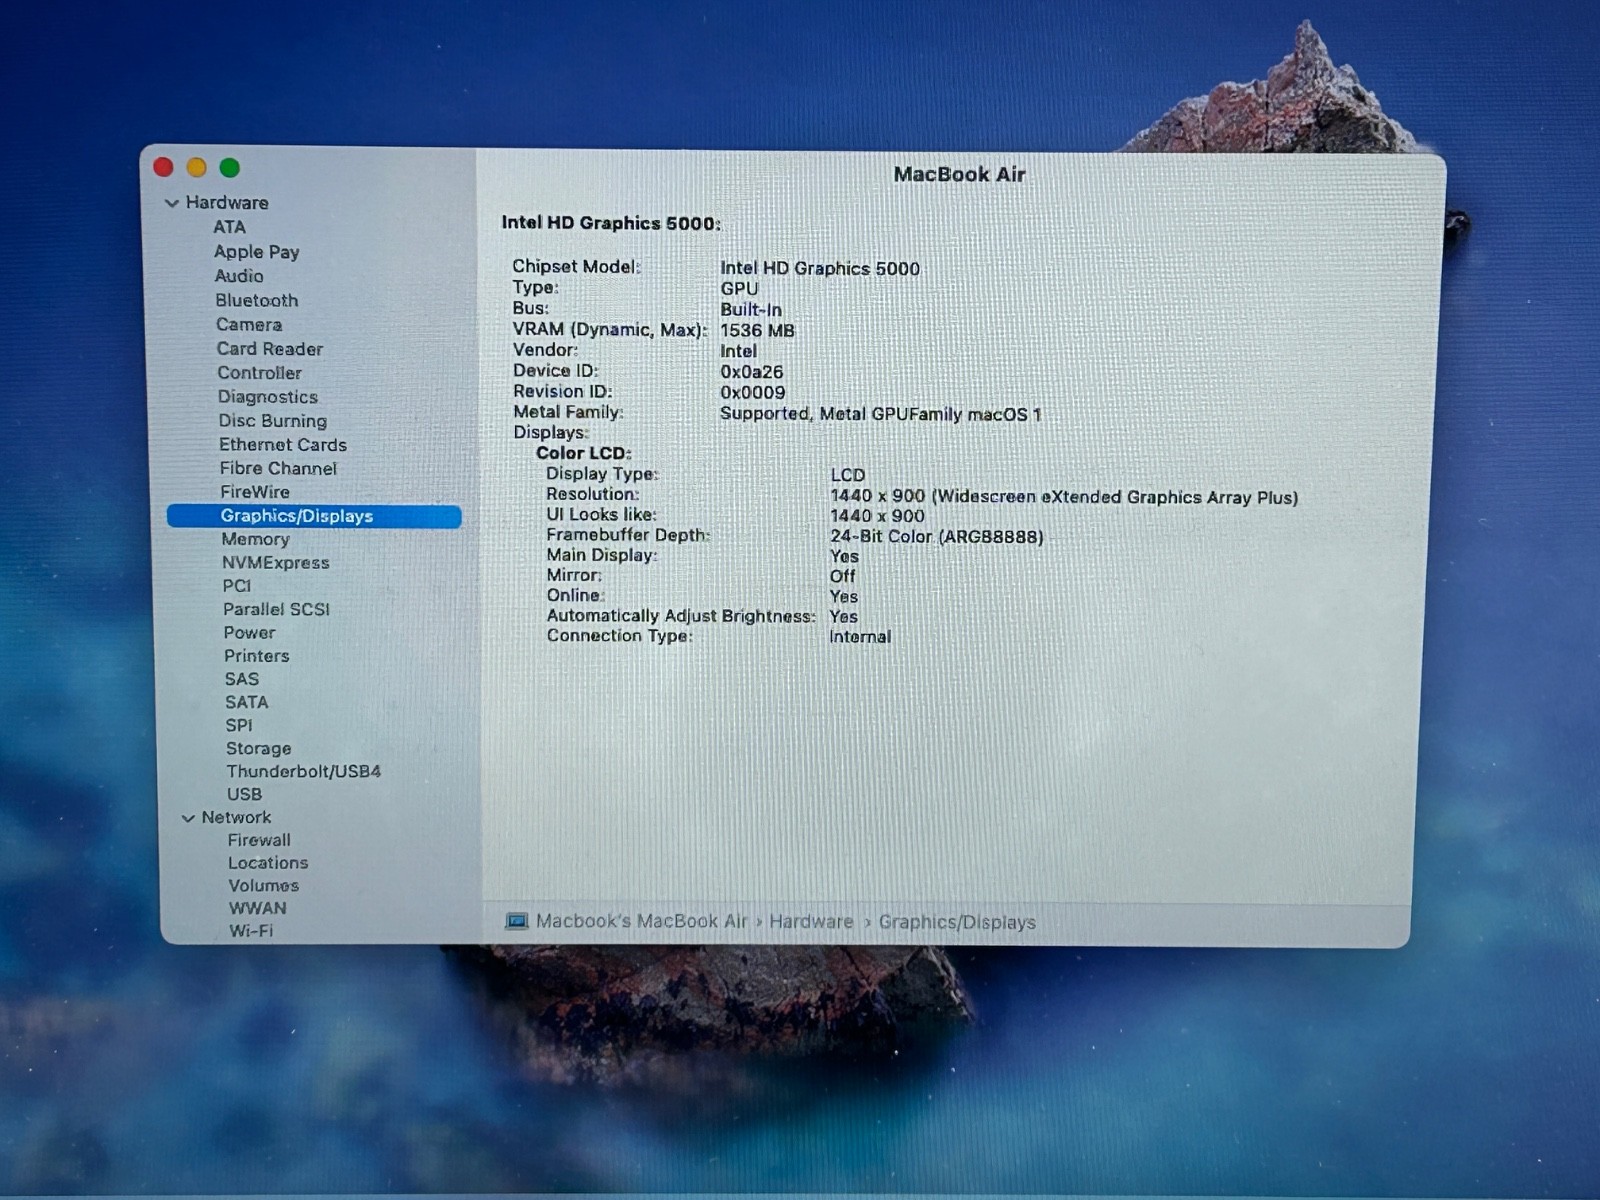Click the Revision ID value 0x0009
1600x1200 pixels.
752,393
